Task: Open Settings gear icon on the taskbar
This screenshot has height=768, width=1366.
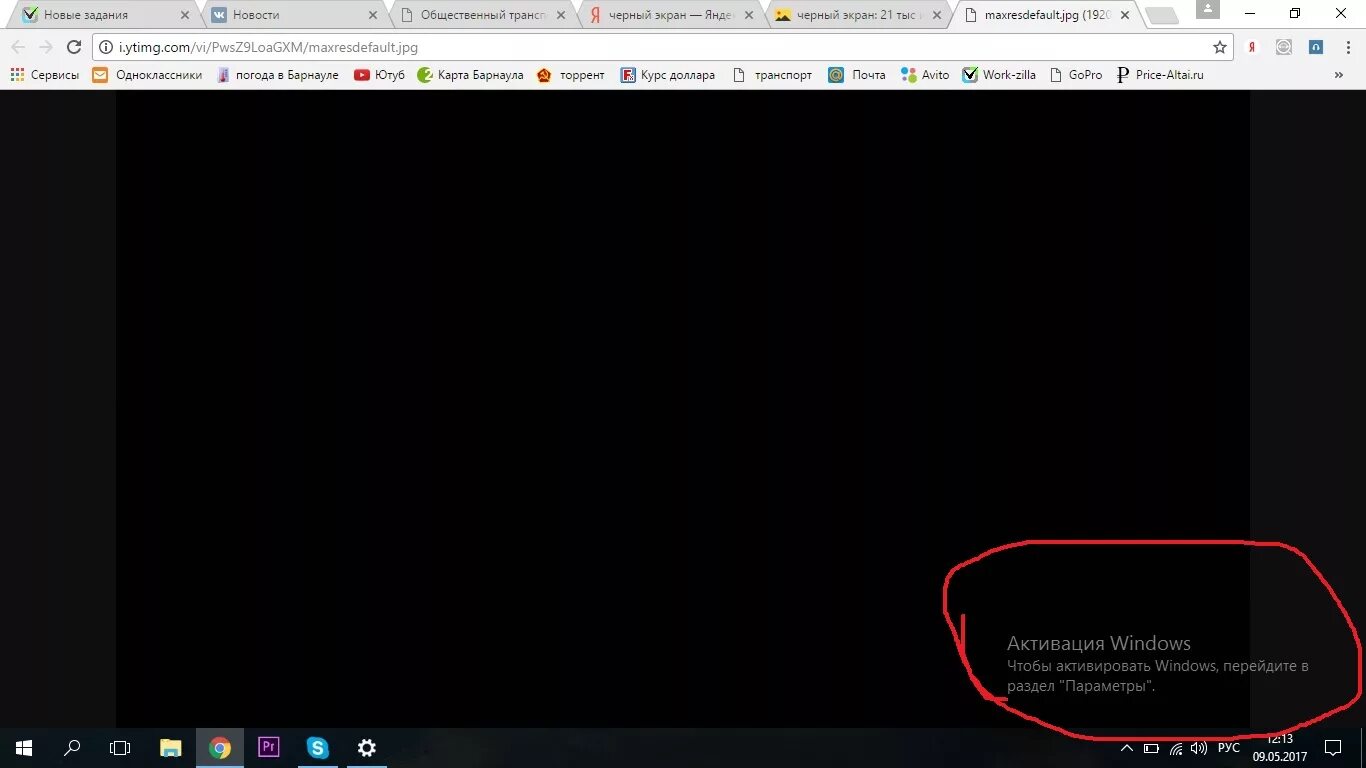Action: click(366, 748)
